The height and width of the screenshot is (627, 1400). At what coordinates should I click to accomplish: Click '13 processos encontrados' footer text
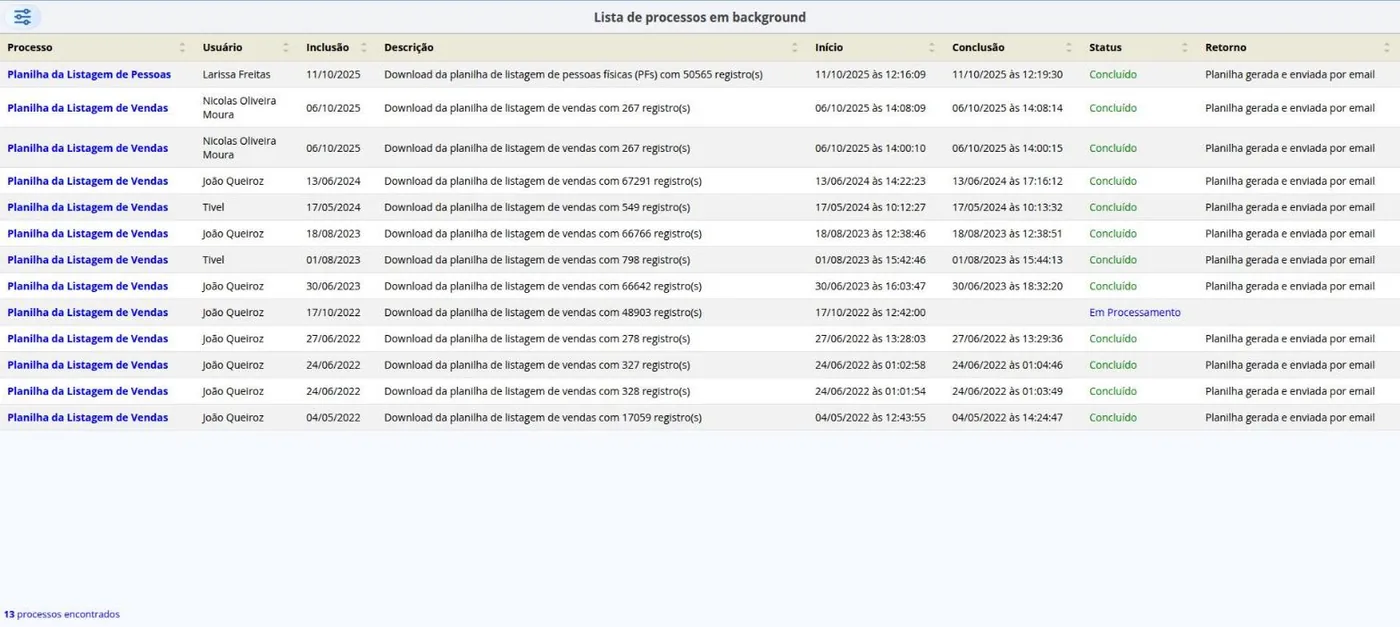coord(62,614)
